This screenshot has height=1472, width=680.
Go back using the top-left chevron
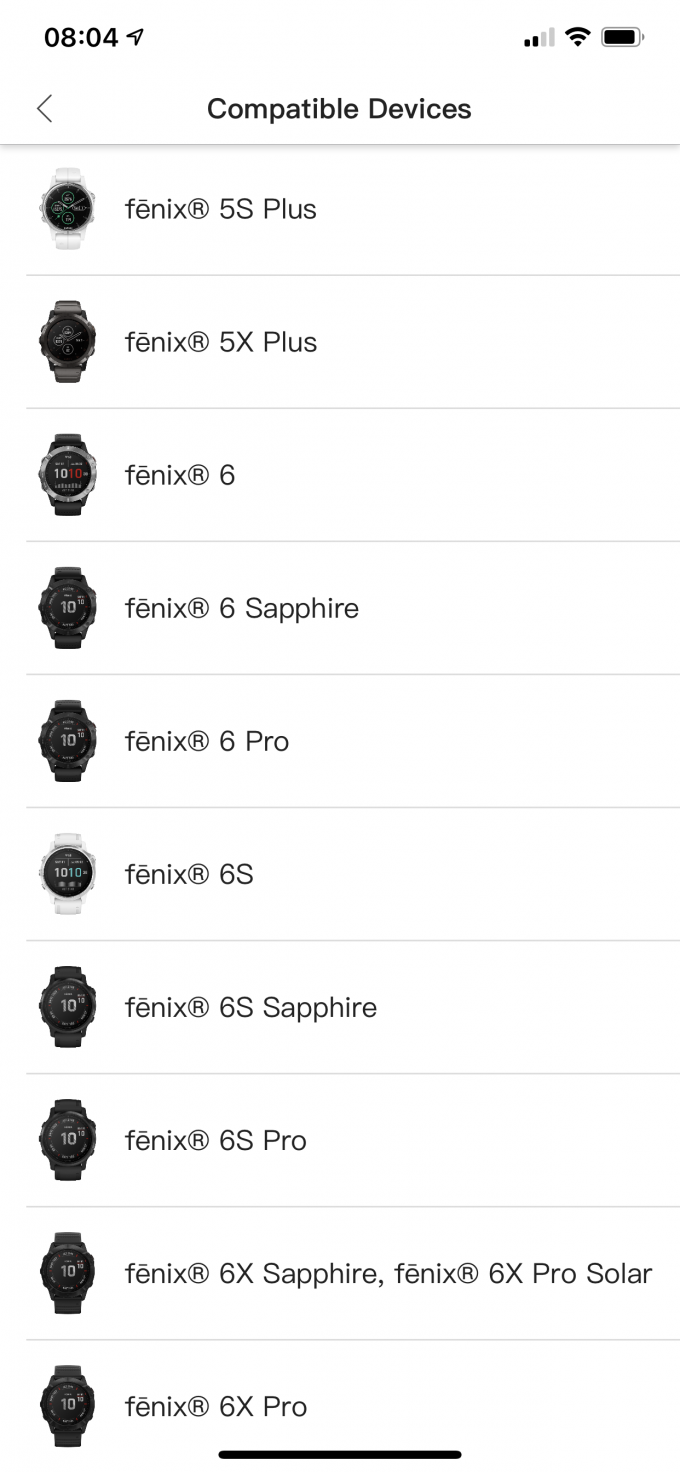click(44, 109)
